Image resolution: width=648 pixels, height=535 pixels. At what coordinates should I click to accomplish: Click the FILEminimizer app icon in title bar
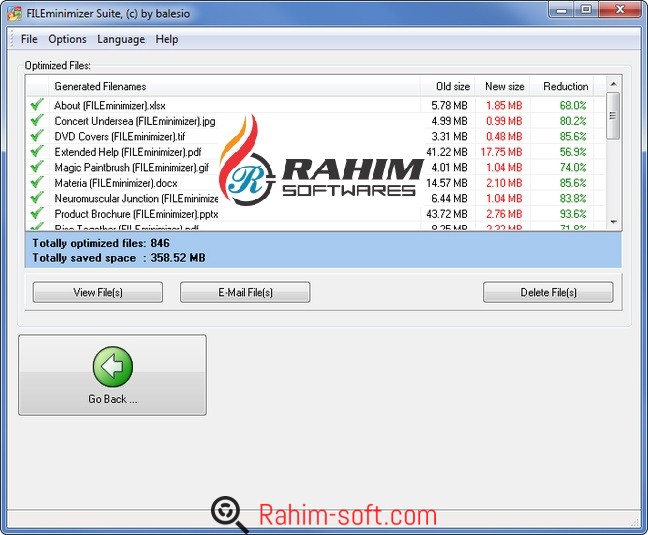point(14,13)
